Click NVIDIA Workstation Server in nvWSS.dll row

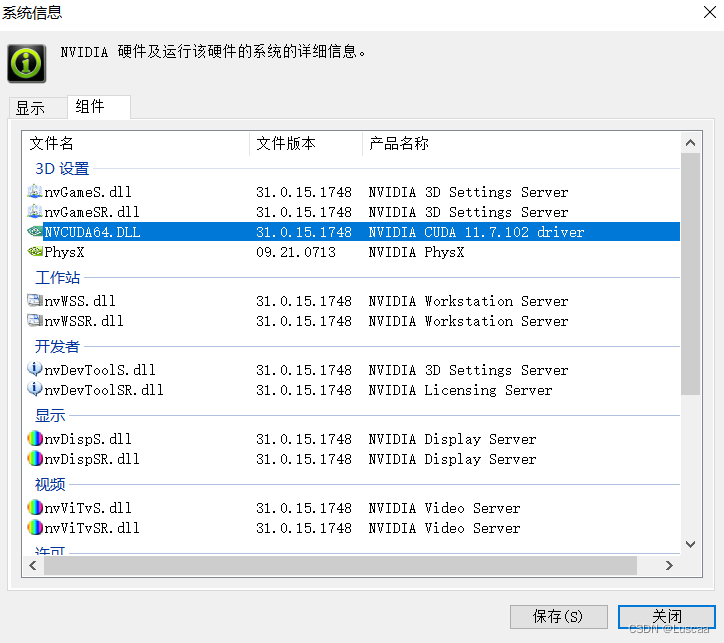click(x=468, y=301)
